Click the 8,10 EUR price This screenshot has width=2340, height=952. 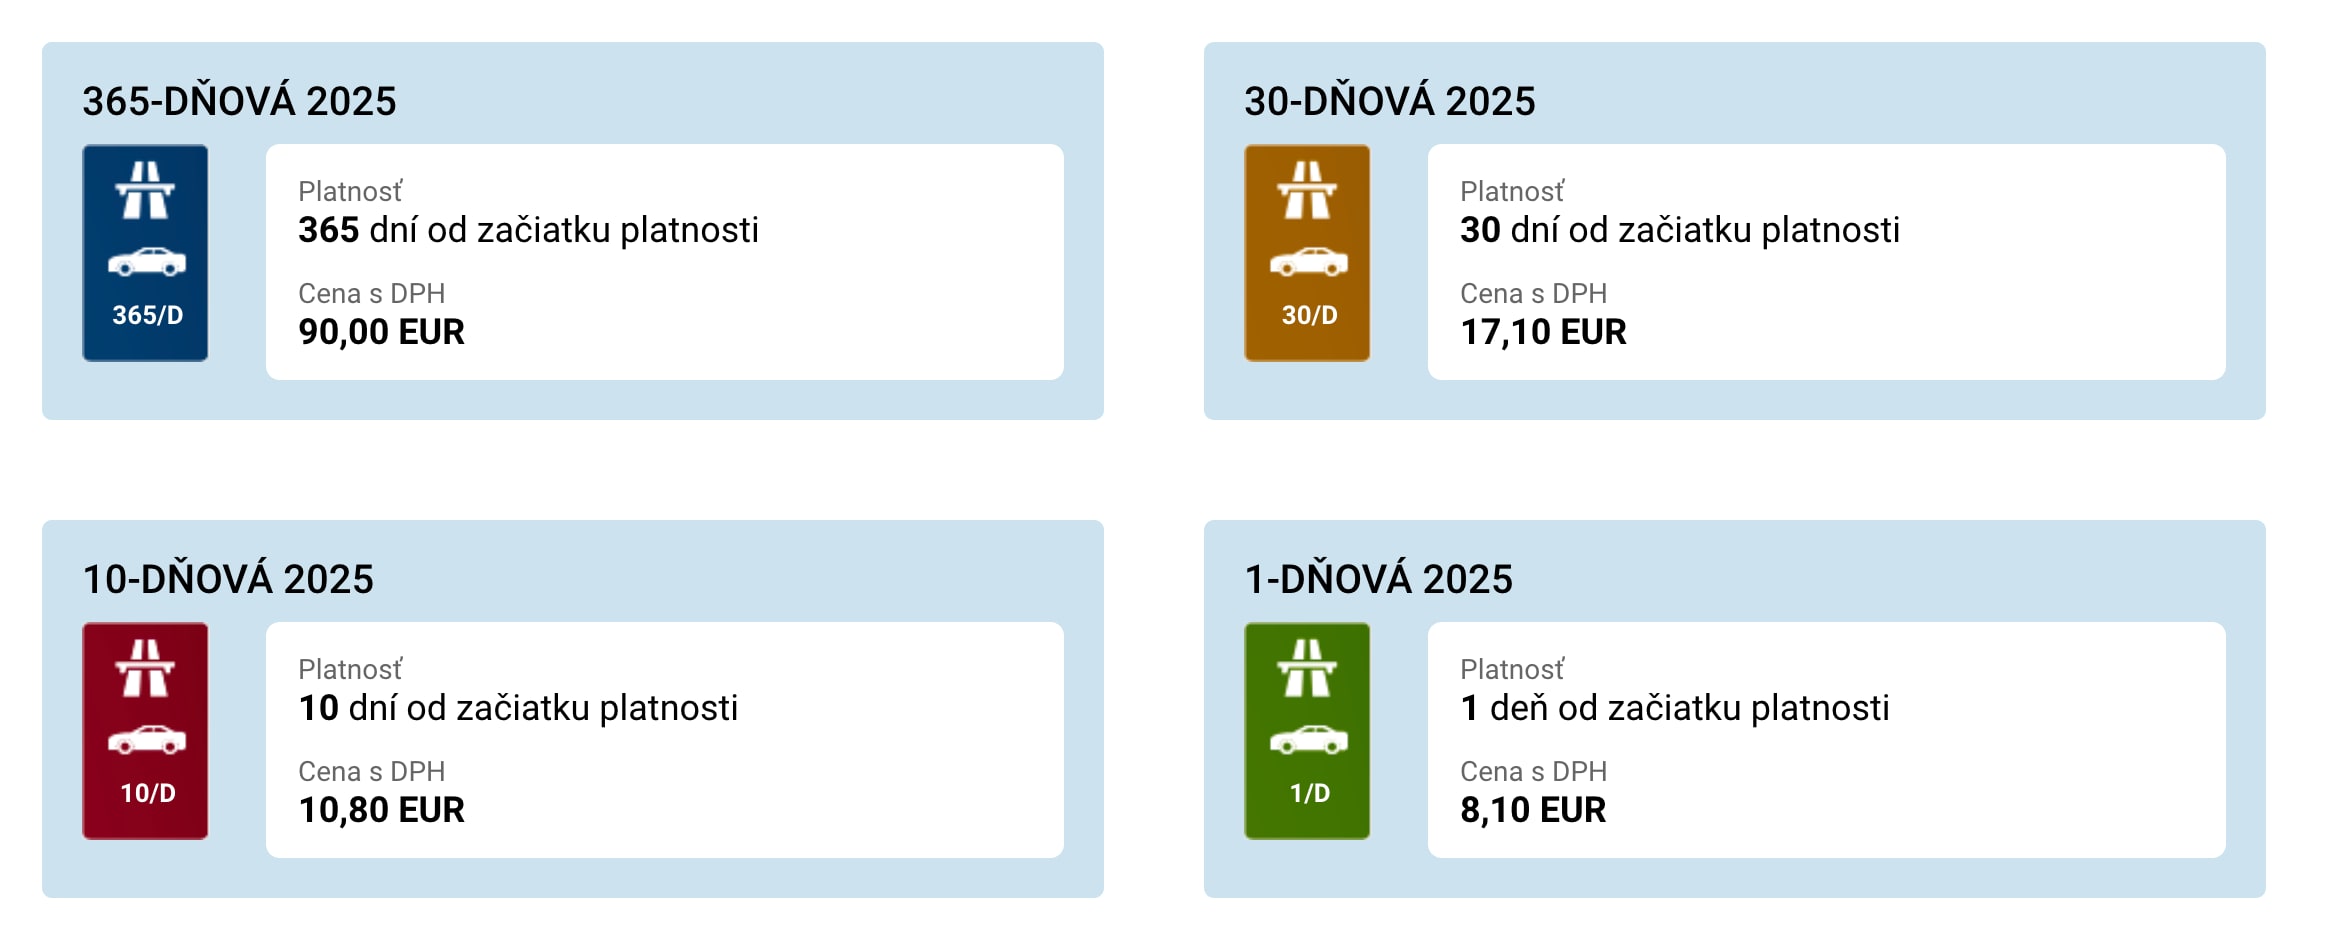[1533, 810]
